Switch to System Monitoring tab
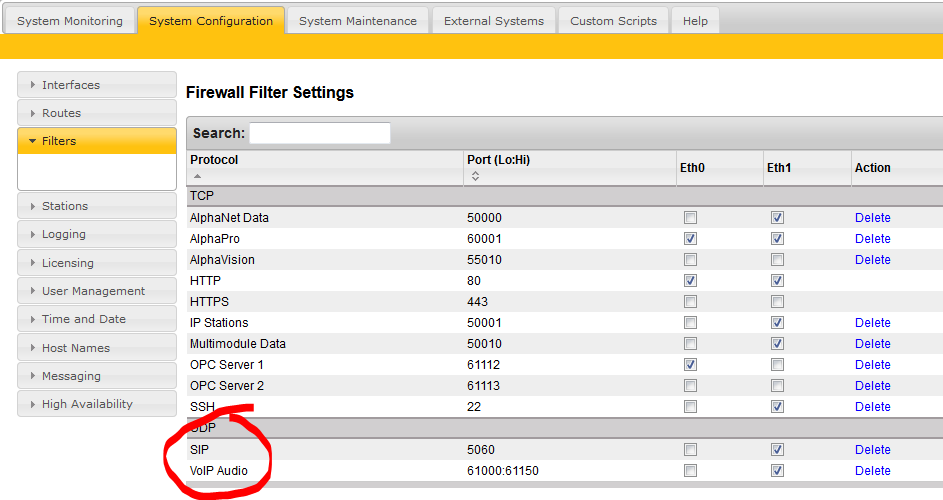The image size is (943, 500). click(x=70, y=21)
